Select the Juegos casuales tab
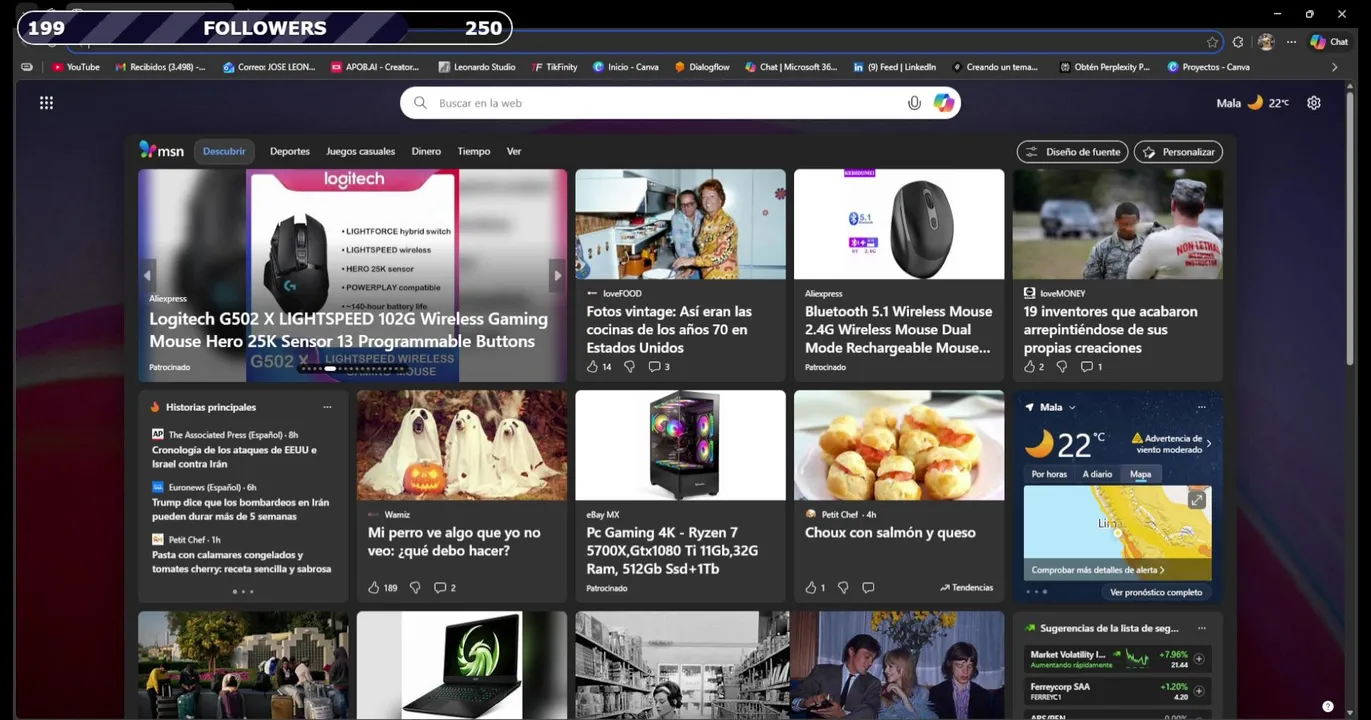 [360, 151]
